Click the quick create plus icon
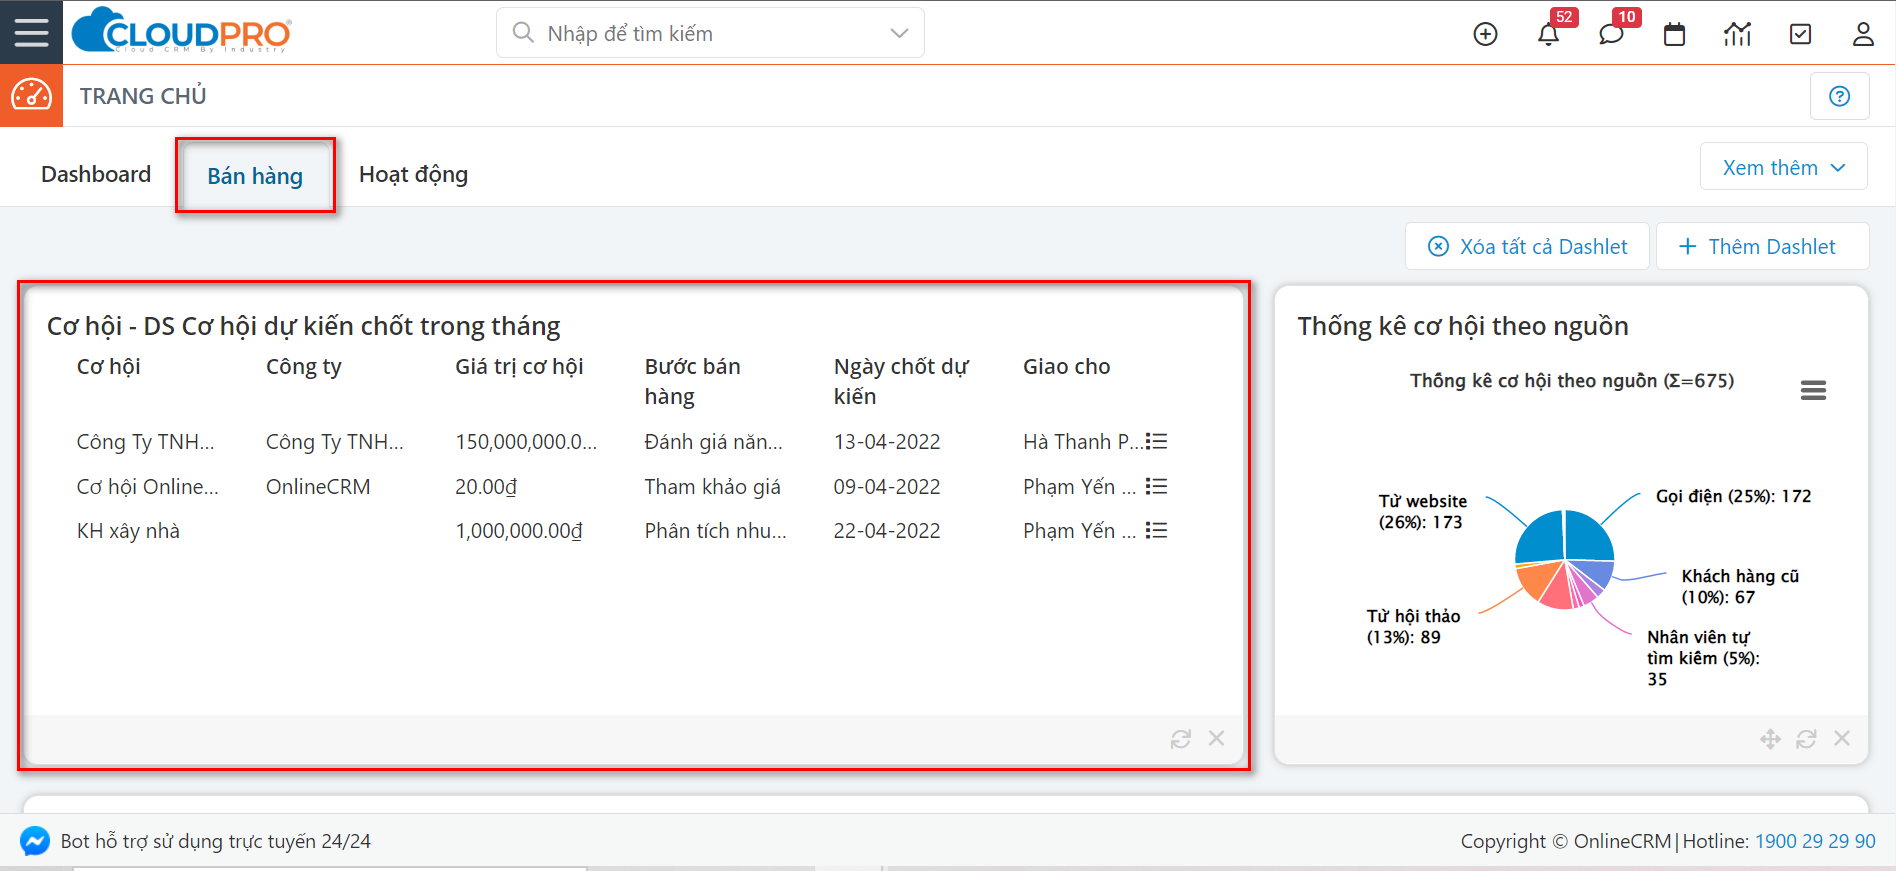 [x=1485, y=34]
